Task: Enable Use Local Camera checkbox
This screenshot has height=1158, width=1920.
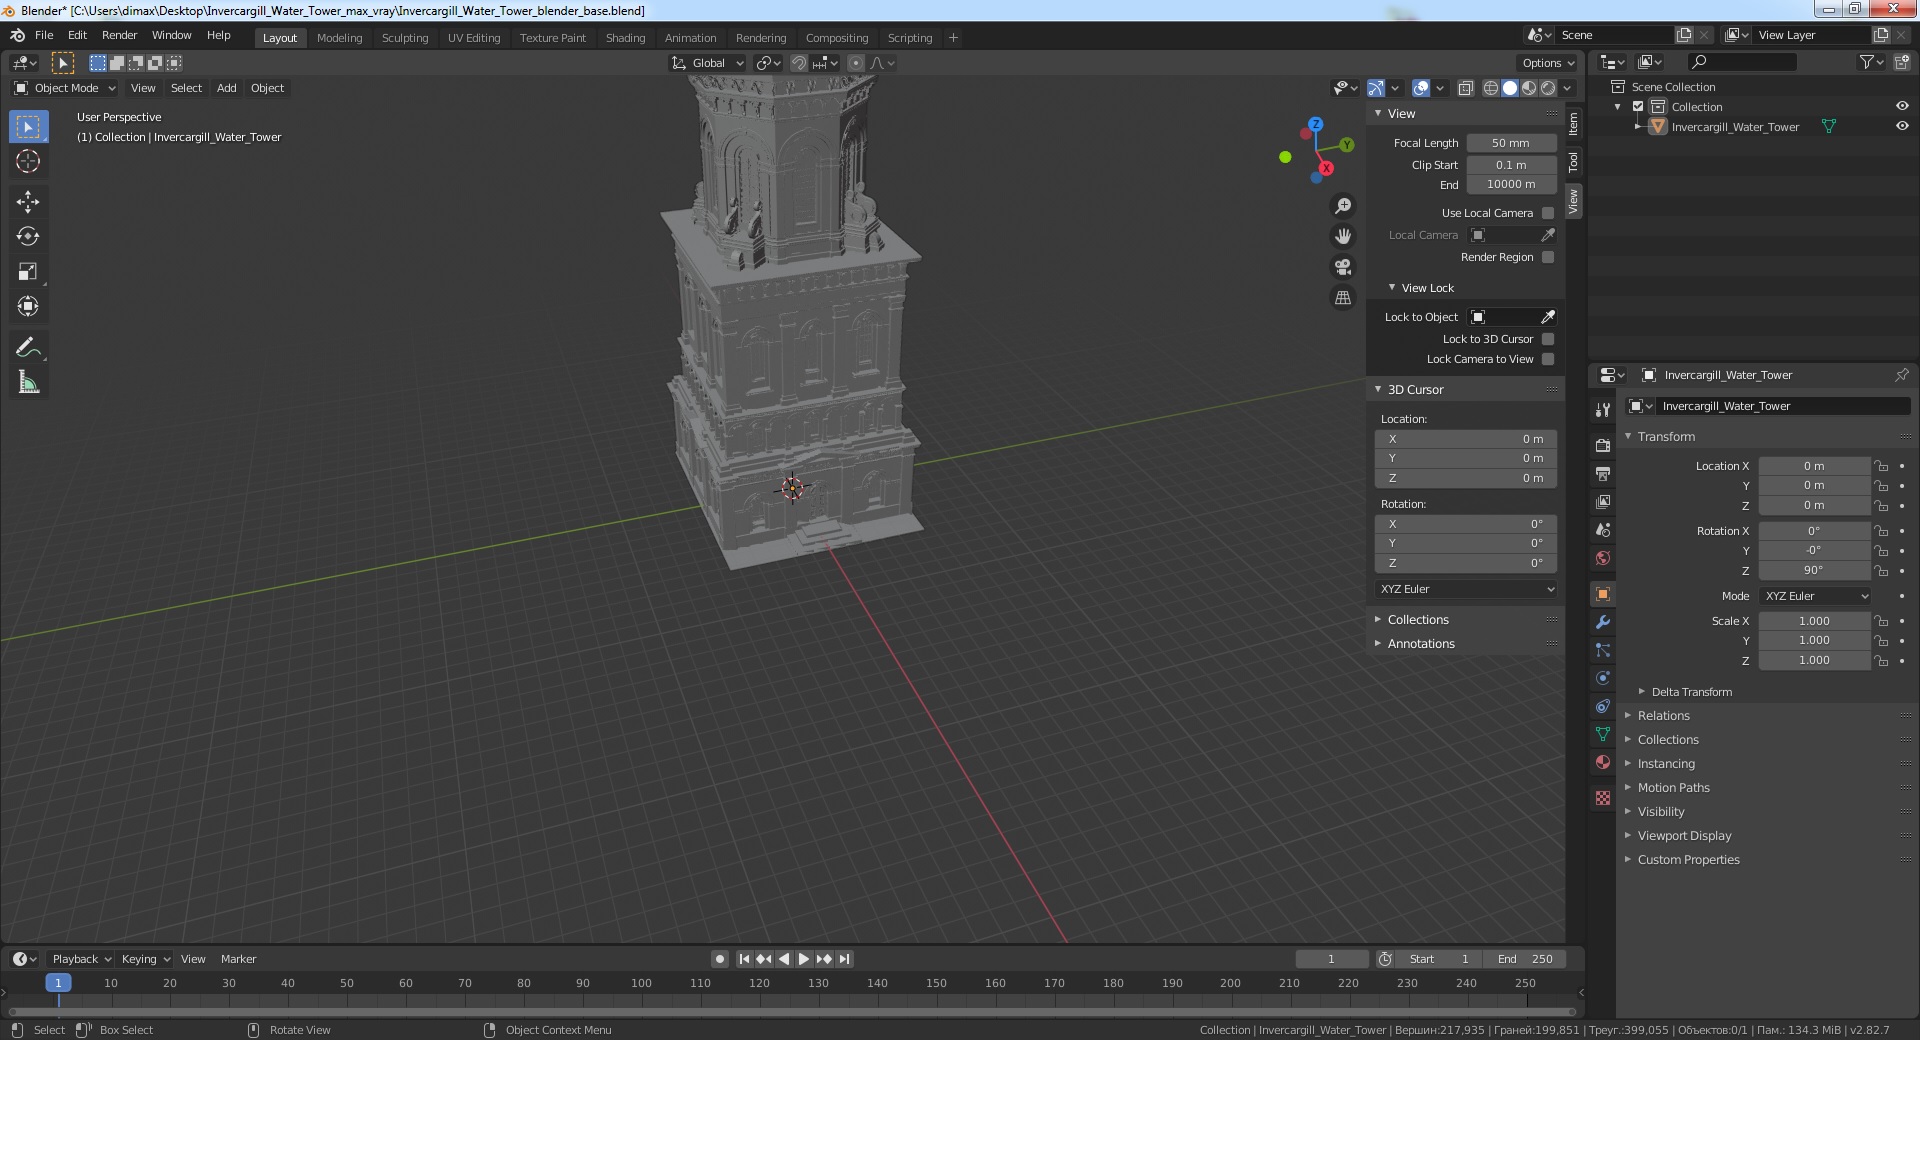Action: pos(1548,213)
